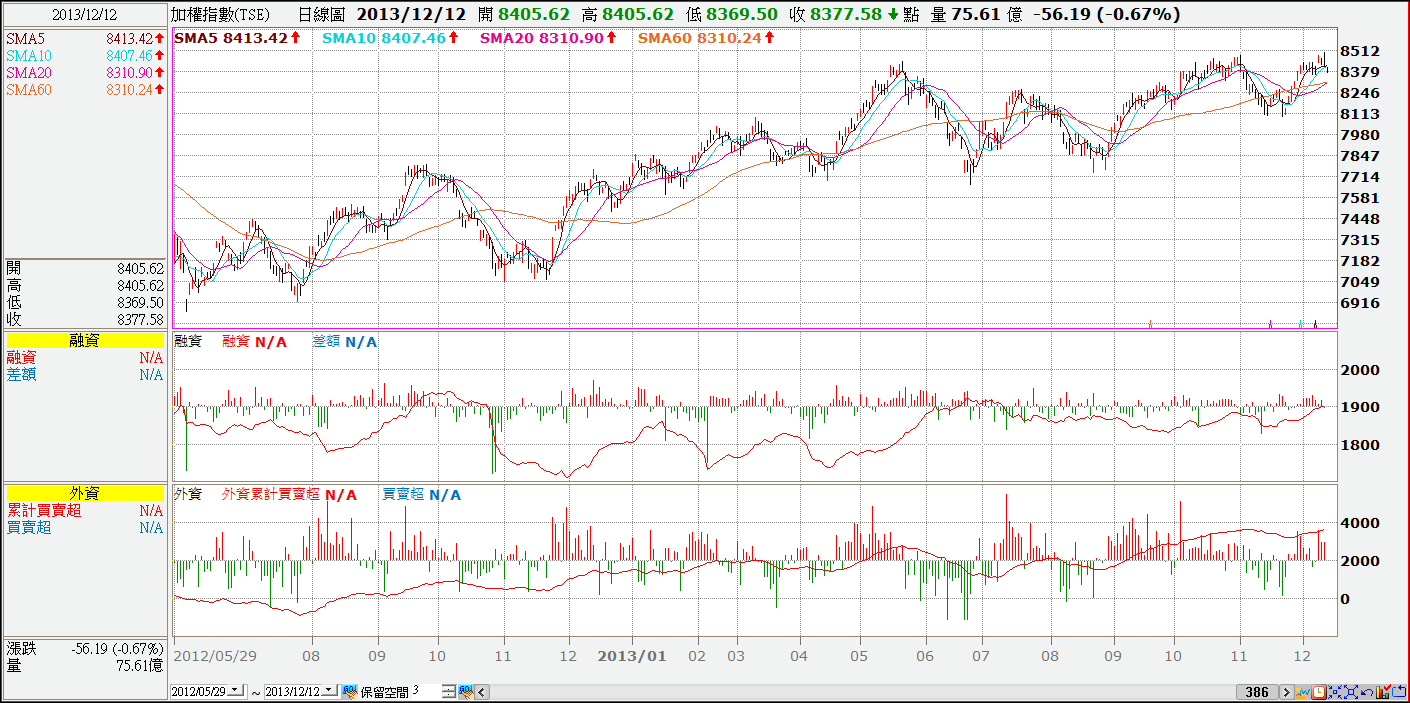The height and width of the screenshot is (703, 1410).
Task: Click the line chart style icon
Action: click(1303, 692)
